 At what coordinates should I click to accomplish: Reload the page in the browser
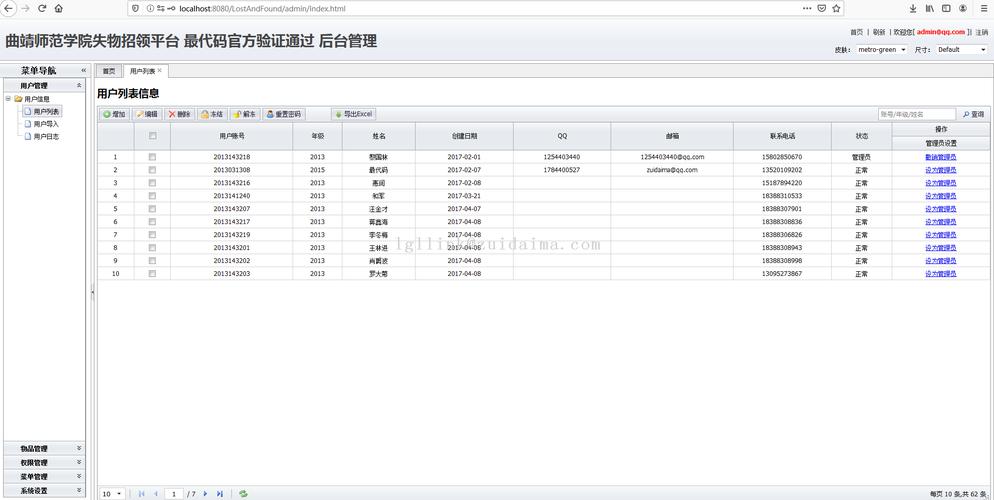(x=42, y=8)
